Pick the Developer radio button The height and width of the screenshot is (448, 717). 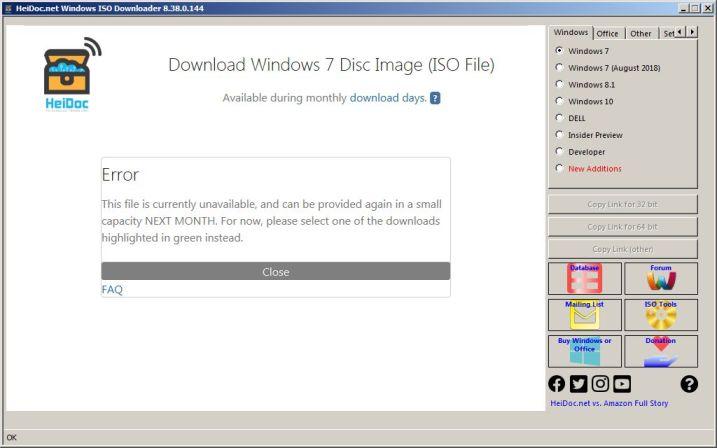pos(559,151)
